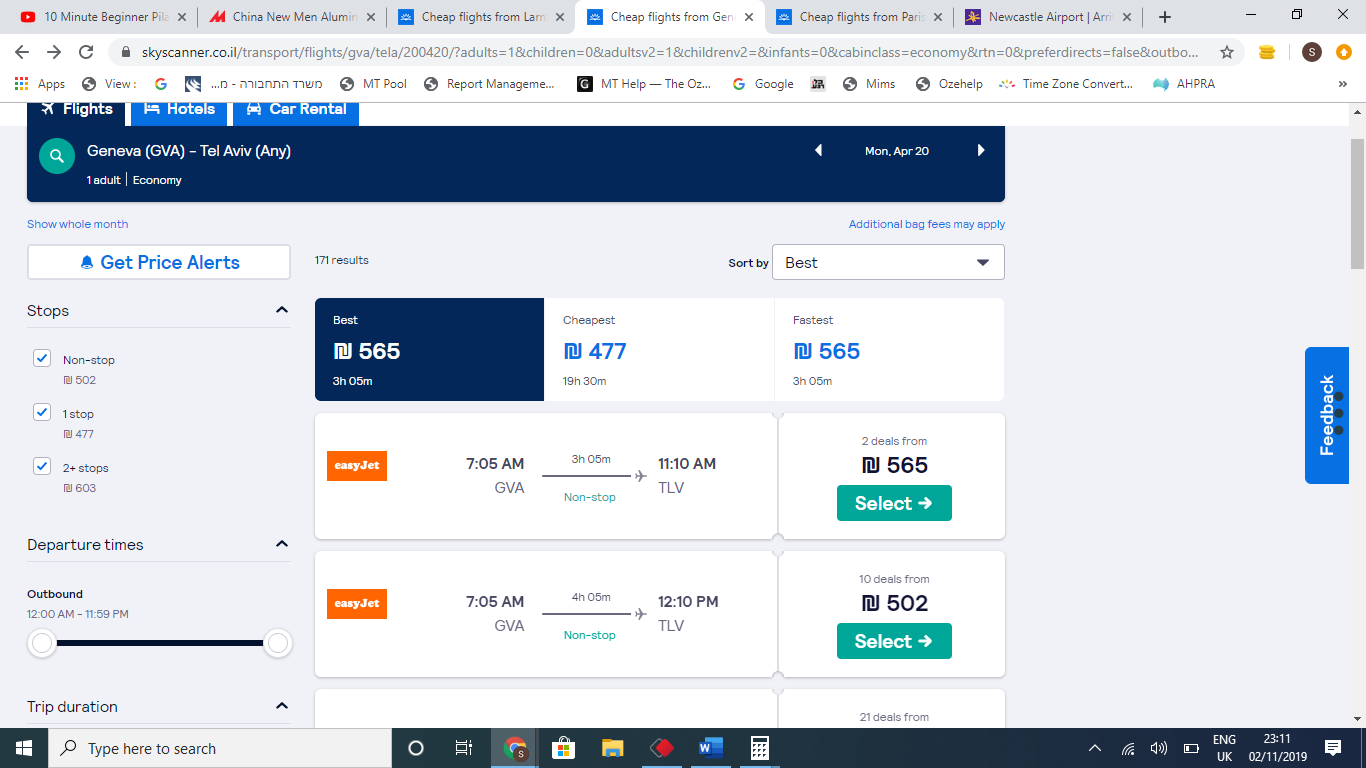Click the green search magnifier icon
Viewport: 1366px width, 768px height.
[x=57, y=156]
